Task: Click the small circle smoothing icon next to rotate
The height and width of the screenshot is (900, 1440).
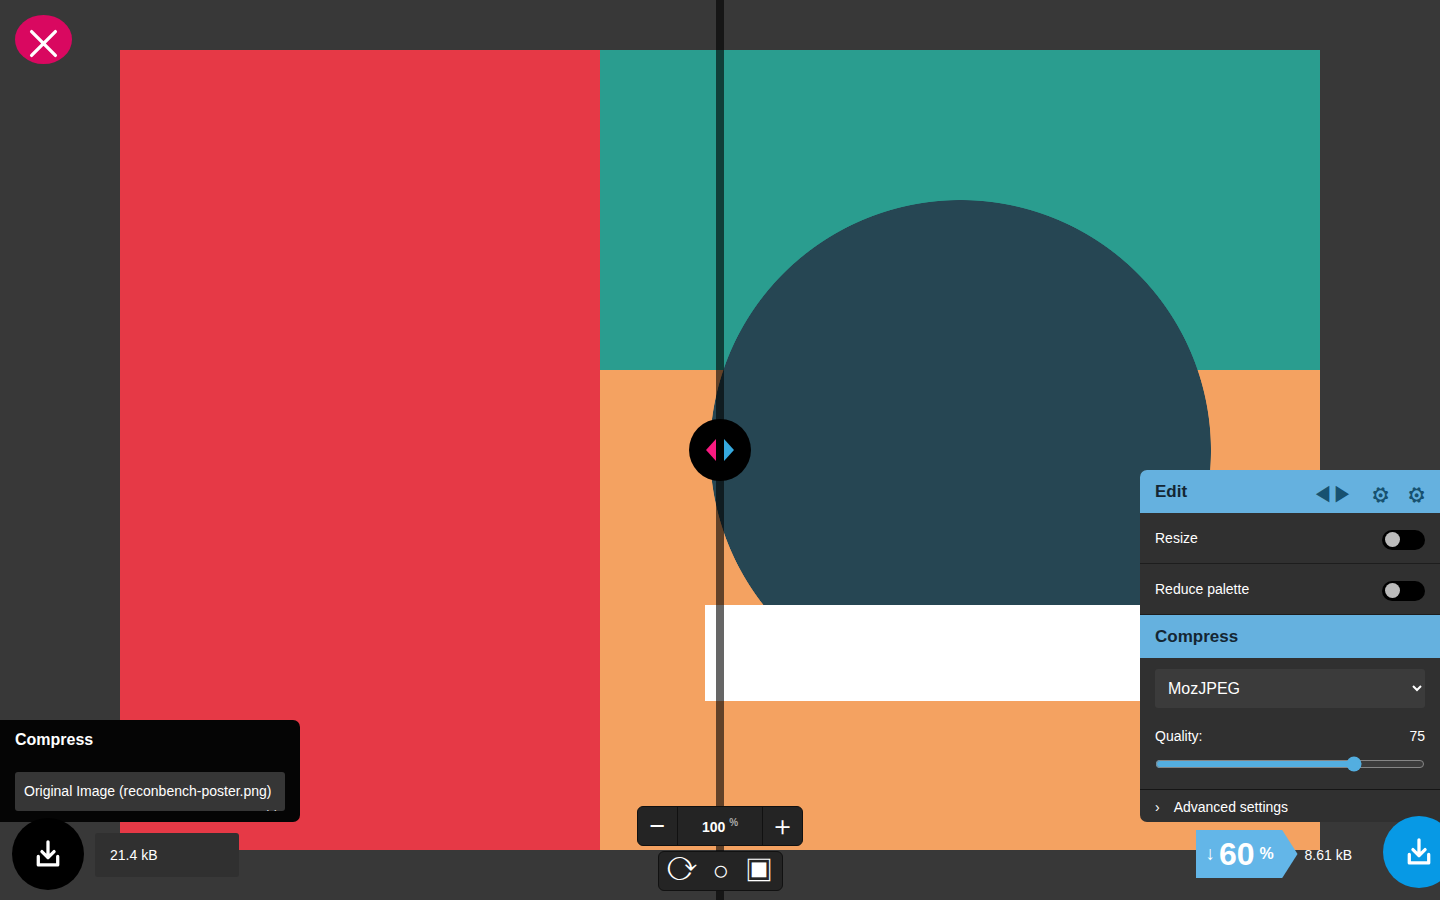Action: coord(721,872)
